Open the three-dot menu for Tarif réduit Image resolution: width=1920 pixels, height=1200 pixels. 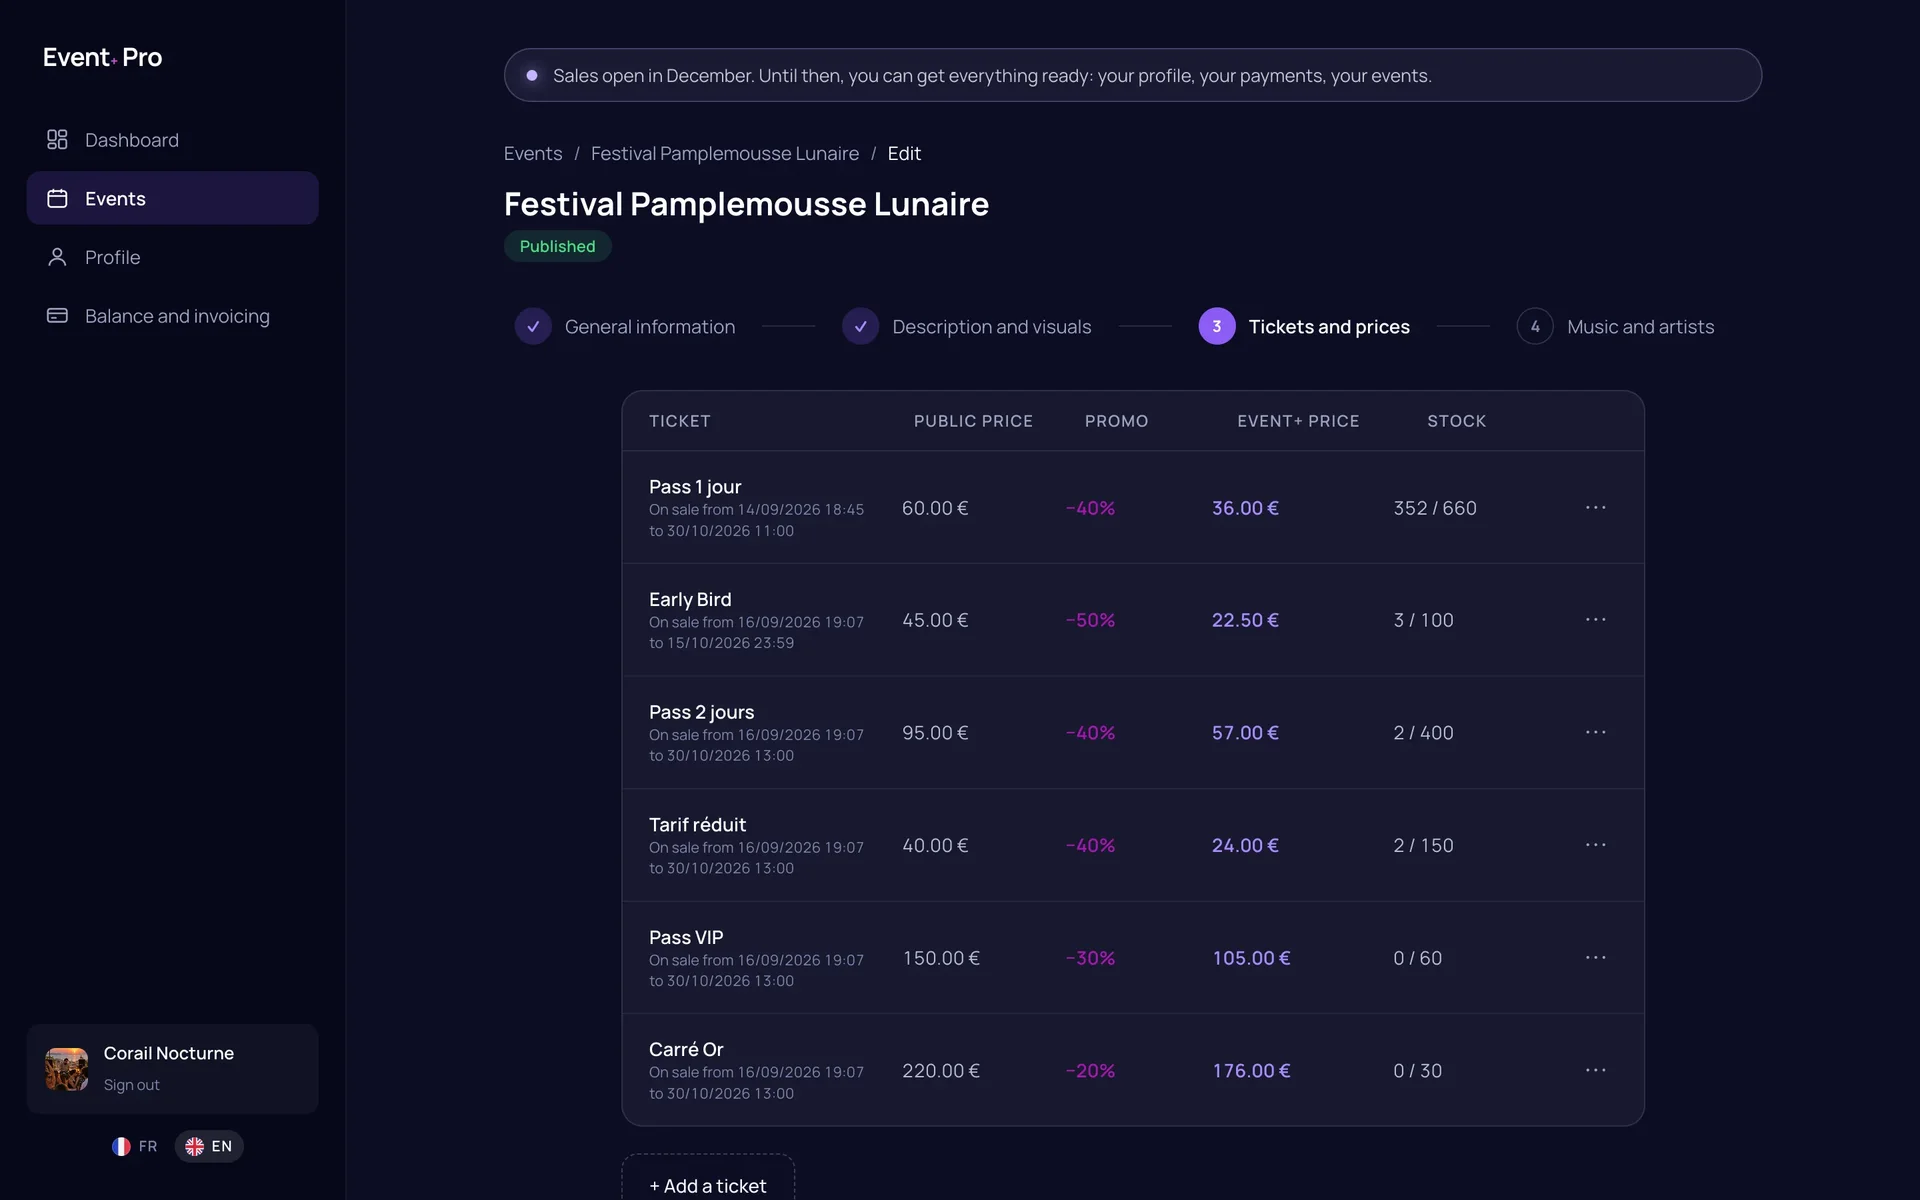tap(1595, 845)
